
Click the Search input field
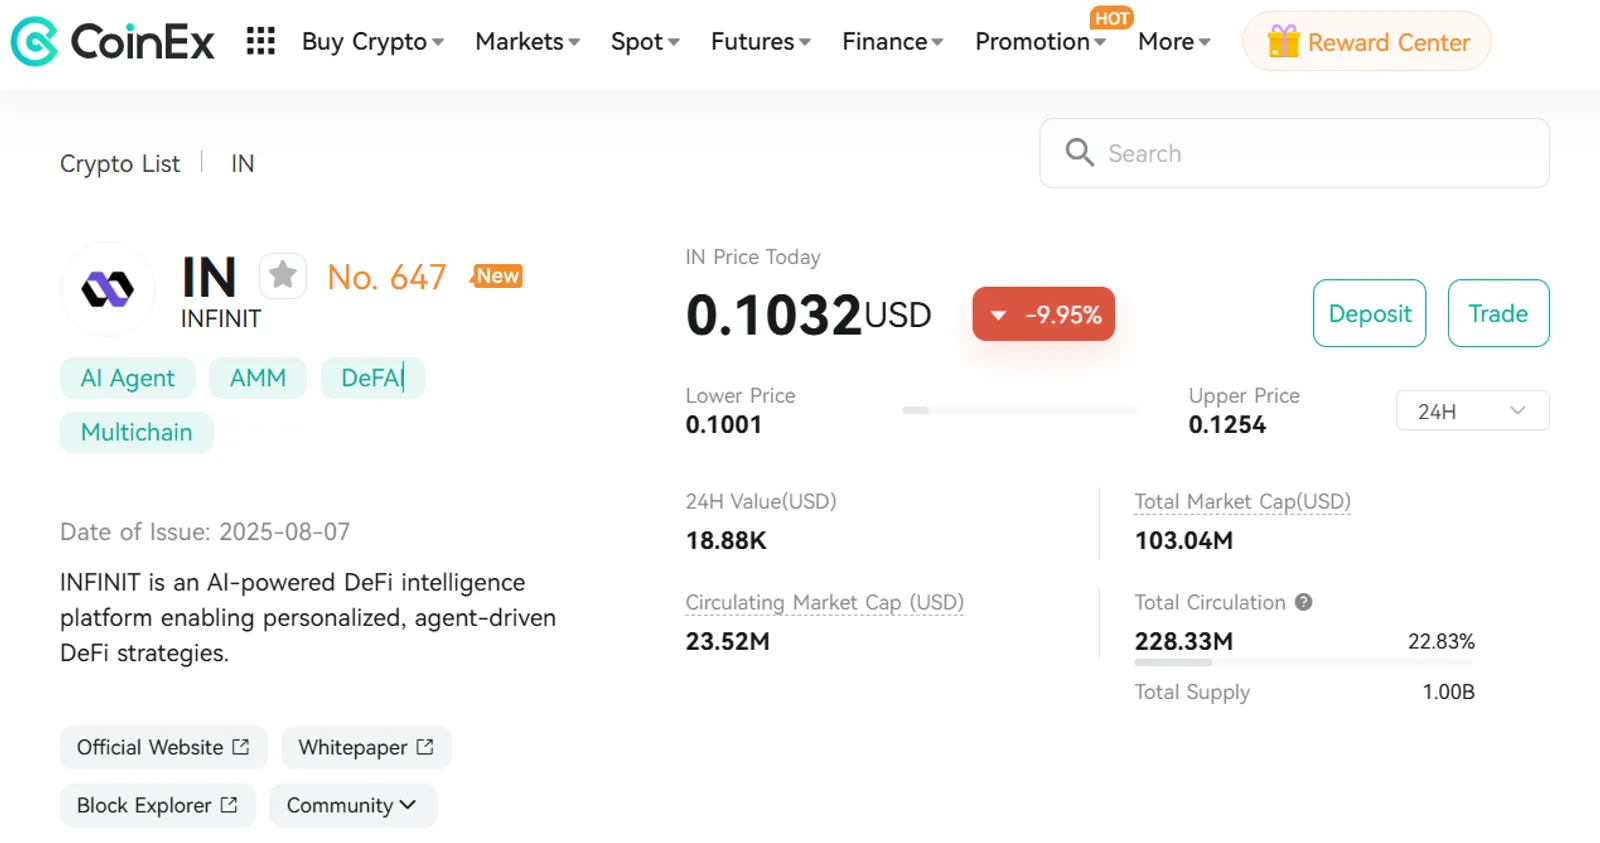click(1294, 153)
